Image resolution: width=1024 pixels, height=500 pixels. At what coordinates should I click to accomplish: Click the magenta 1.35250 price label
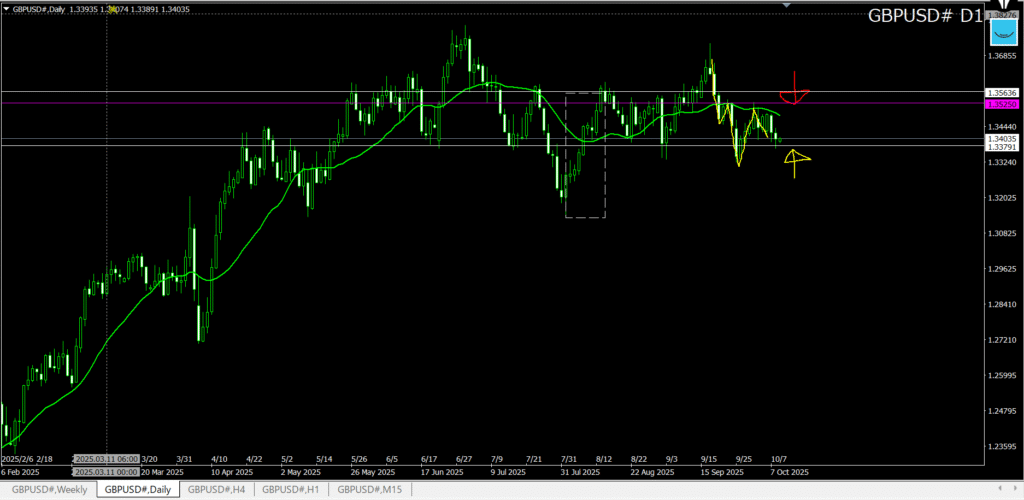tap(1002, 103)
